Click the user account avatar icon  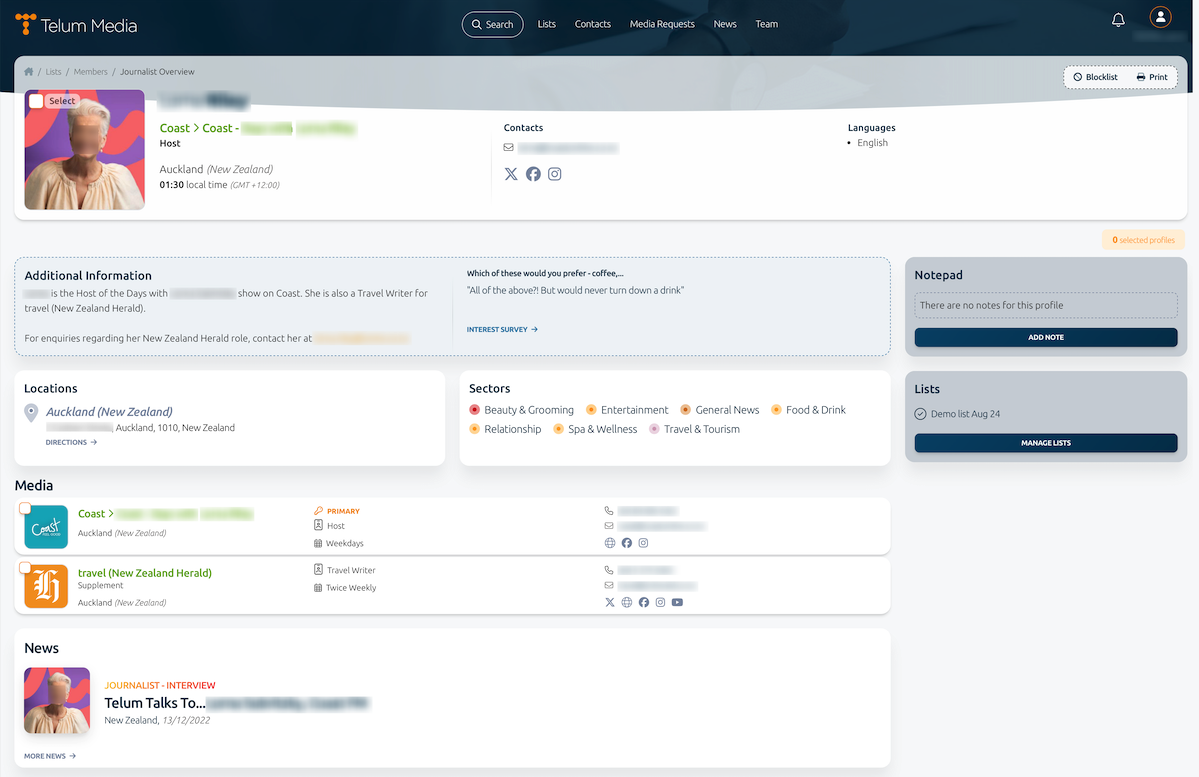(x=1160, y=17)
